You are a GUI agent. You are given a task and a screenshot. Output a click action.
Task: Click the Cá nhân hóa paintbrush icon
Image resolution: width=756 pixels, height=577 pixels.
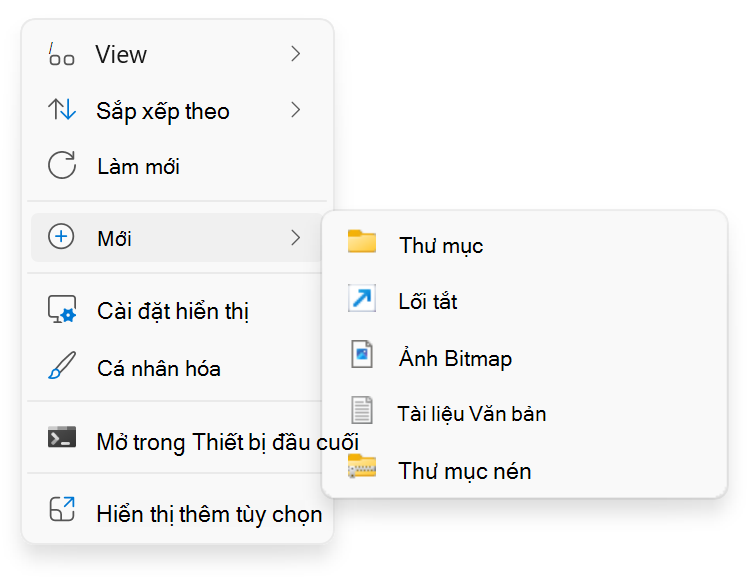pyautogui.click(x=62, y=365)
